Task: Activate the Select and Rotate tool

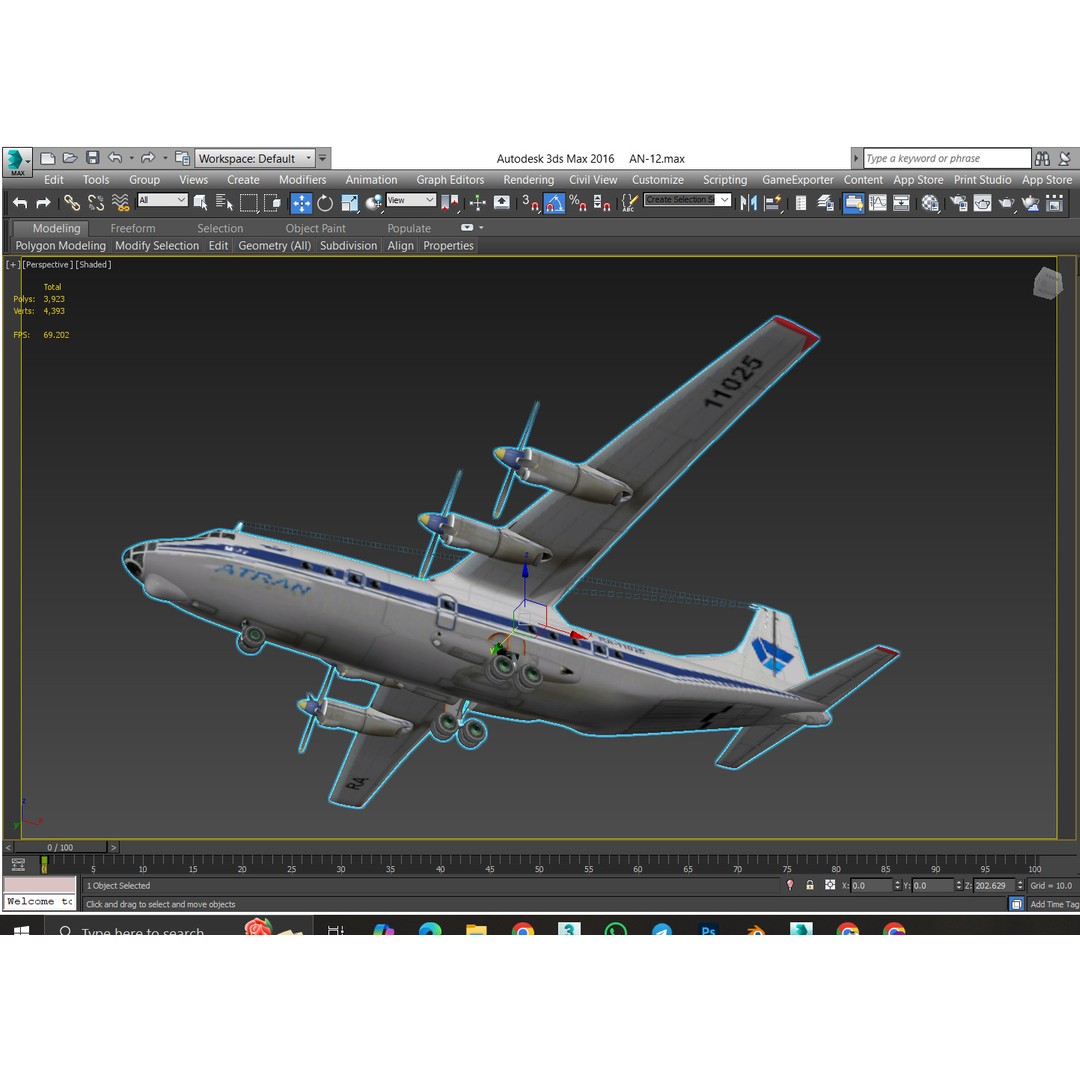Action: (325, 203)
